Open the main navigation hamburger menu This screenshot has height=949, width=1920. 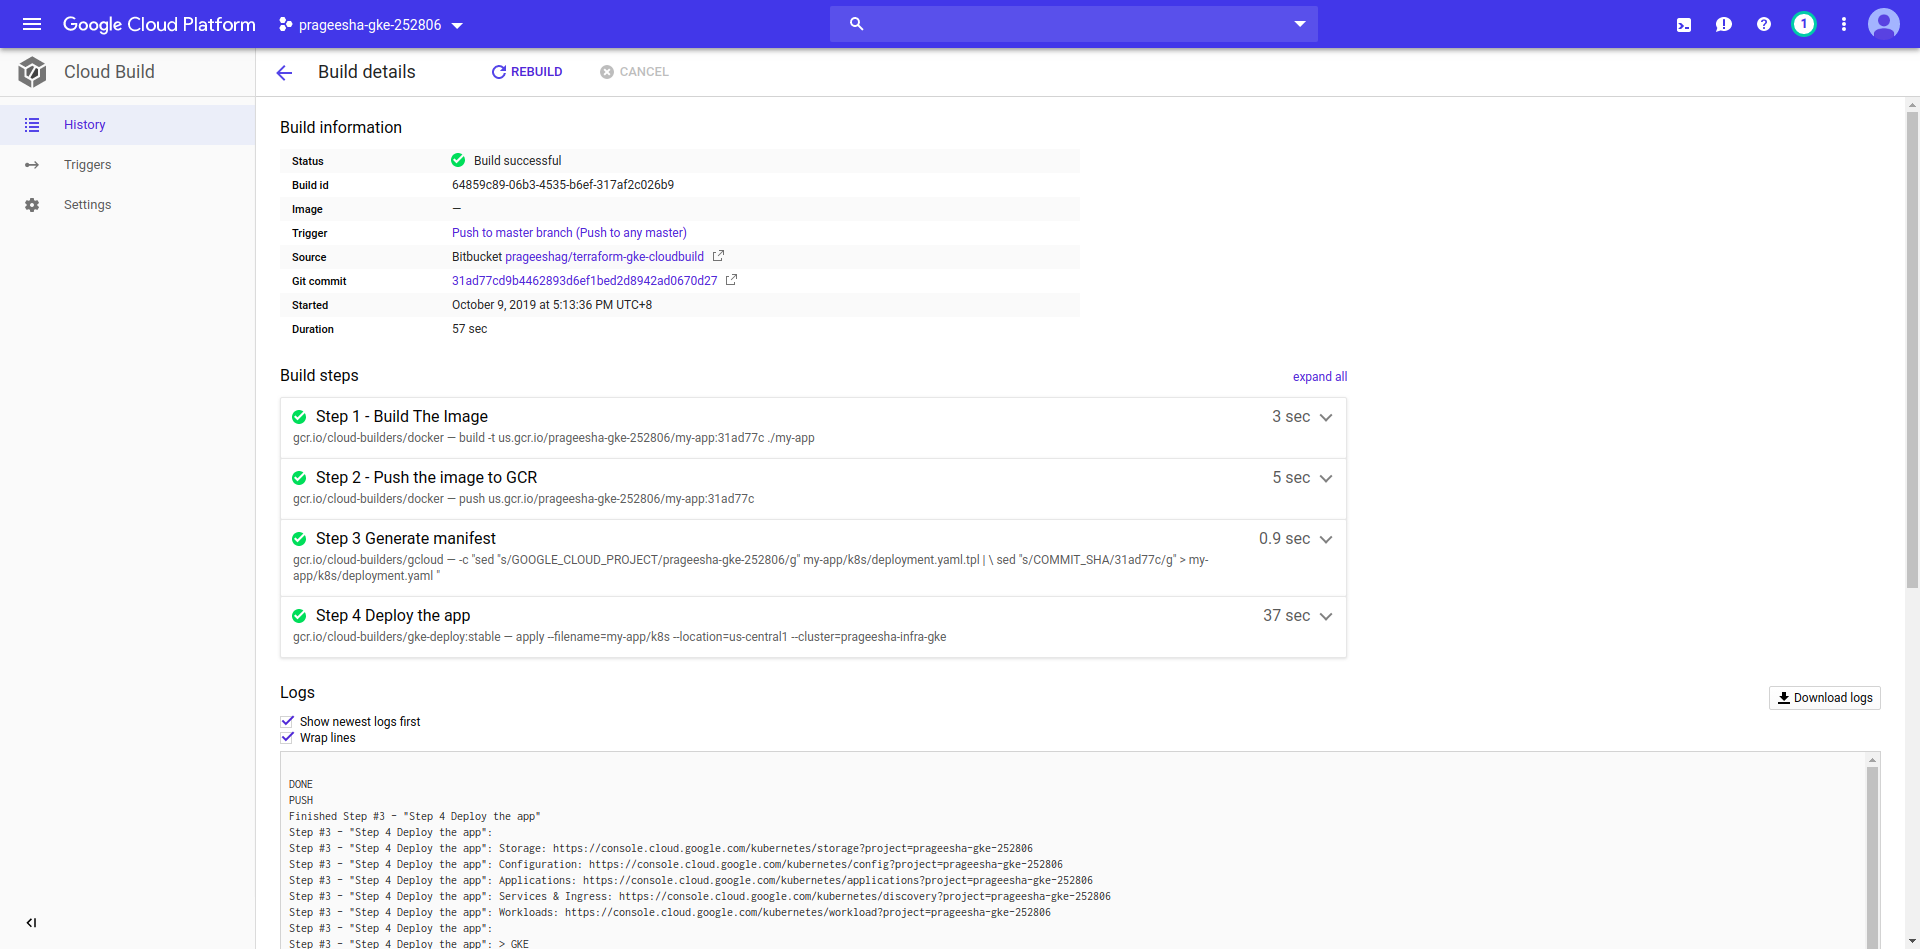click(x=32, y=24)
